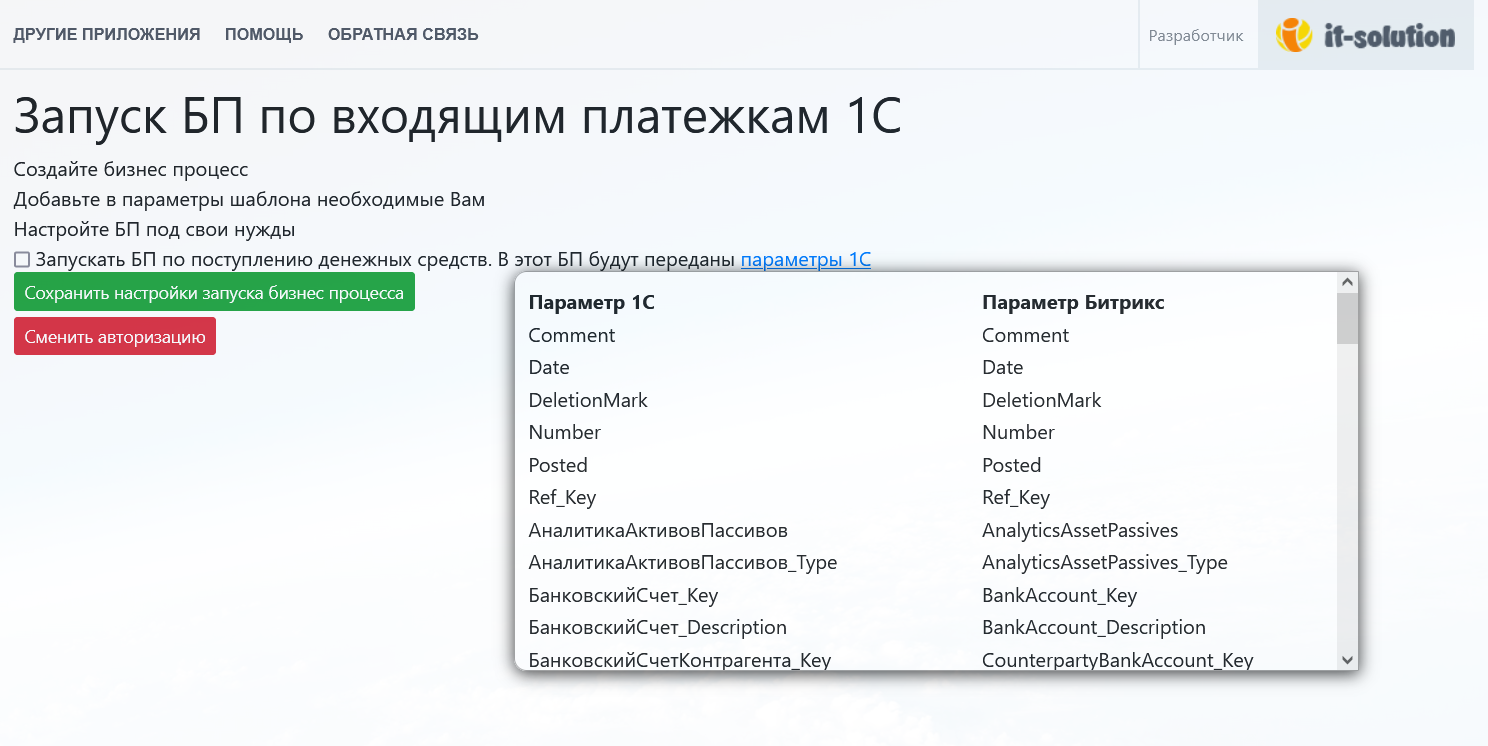This screenshot has width=1488, height=746.
Task: Click Ref_Key in the Параметр Битрикс column
Action: coord(1016,497)
